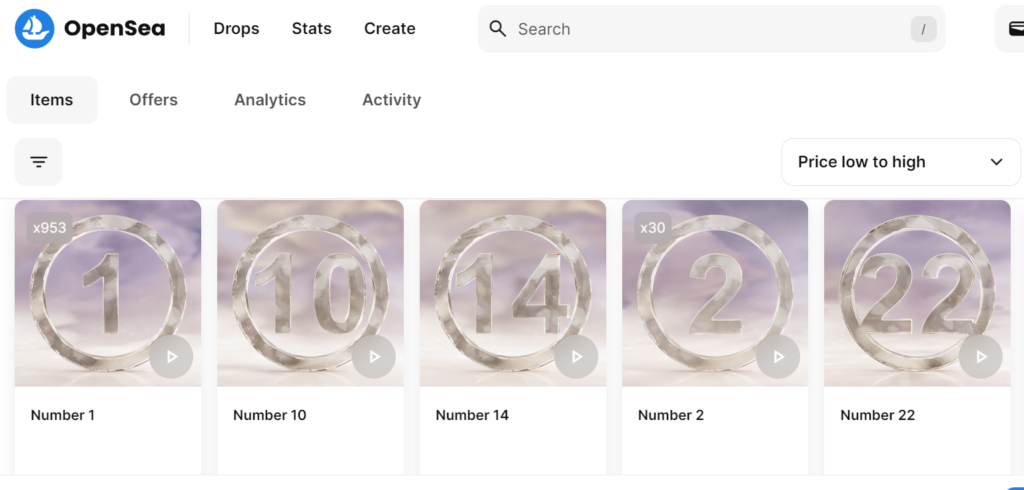Play the Number 22 item video
The height and width of the screenshot is (490, 1024).
(x=981, y=357)
